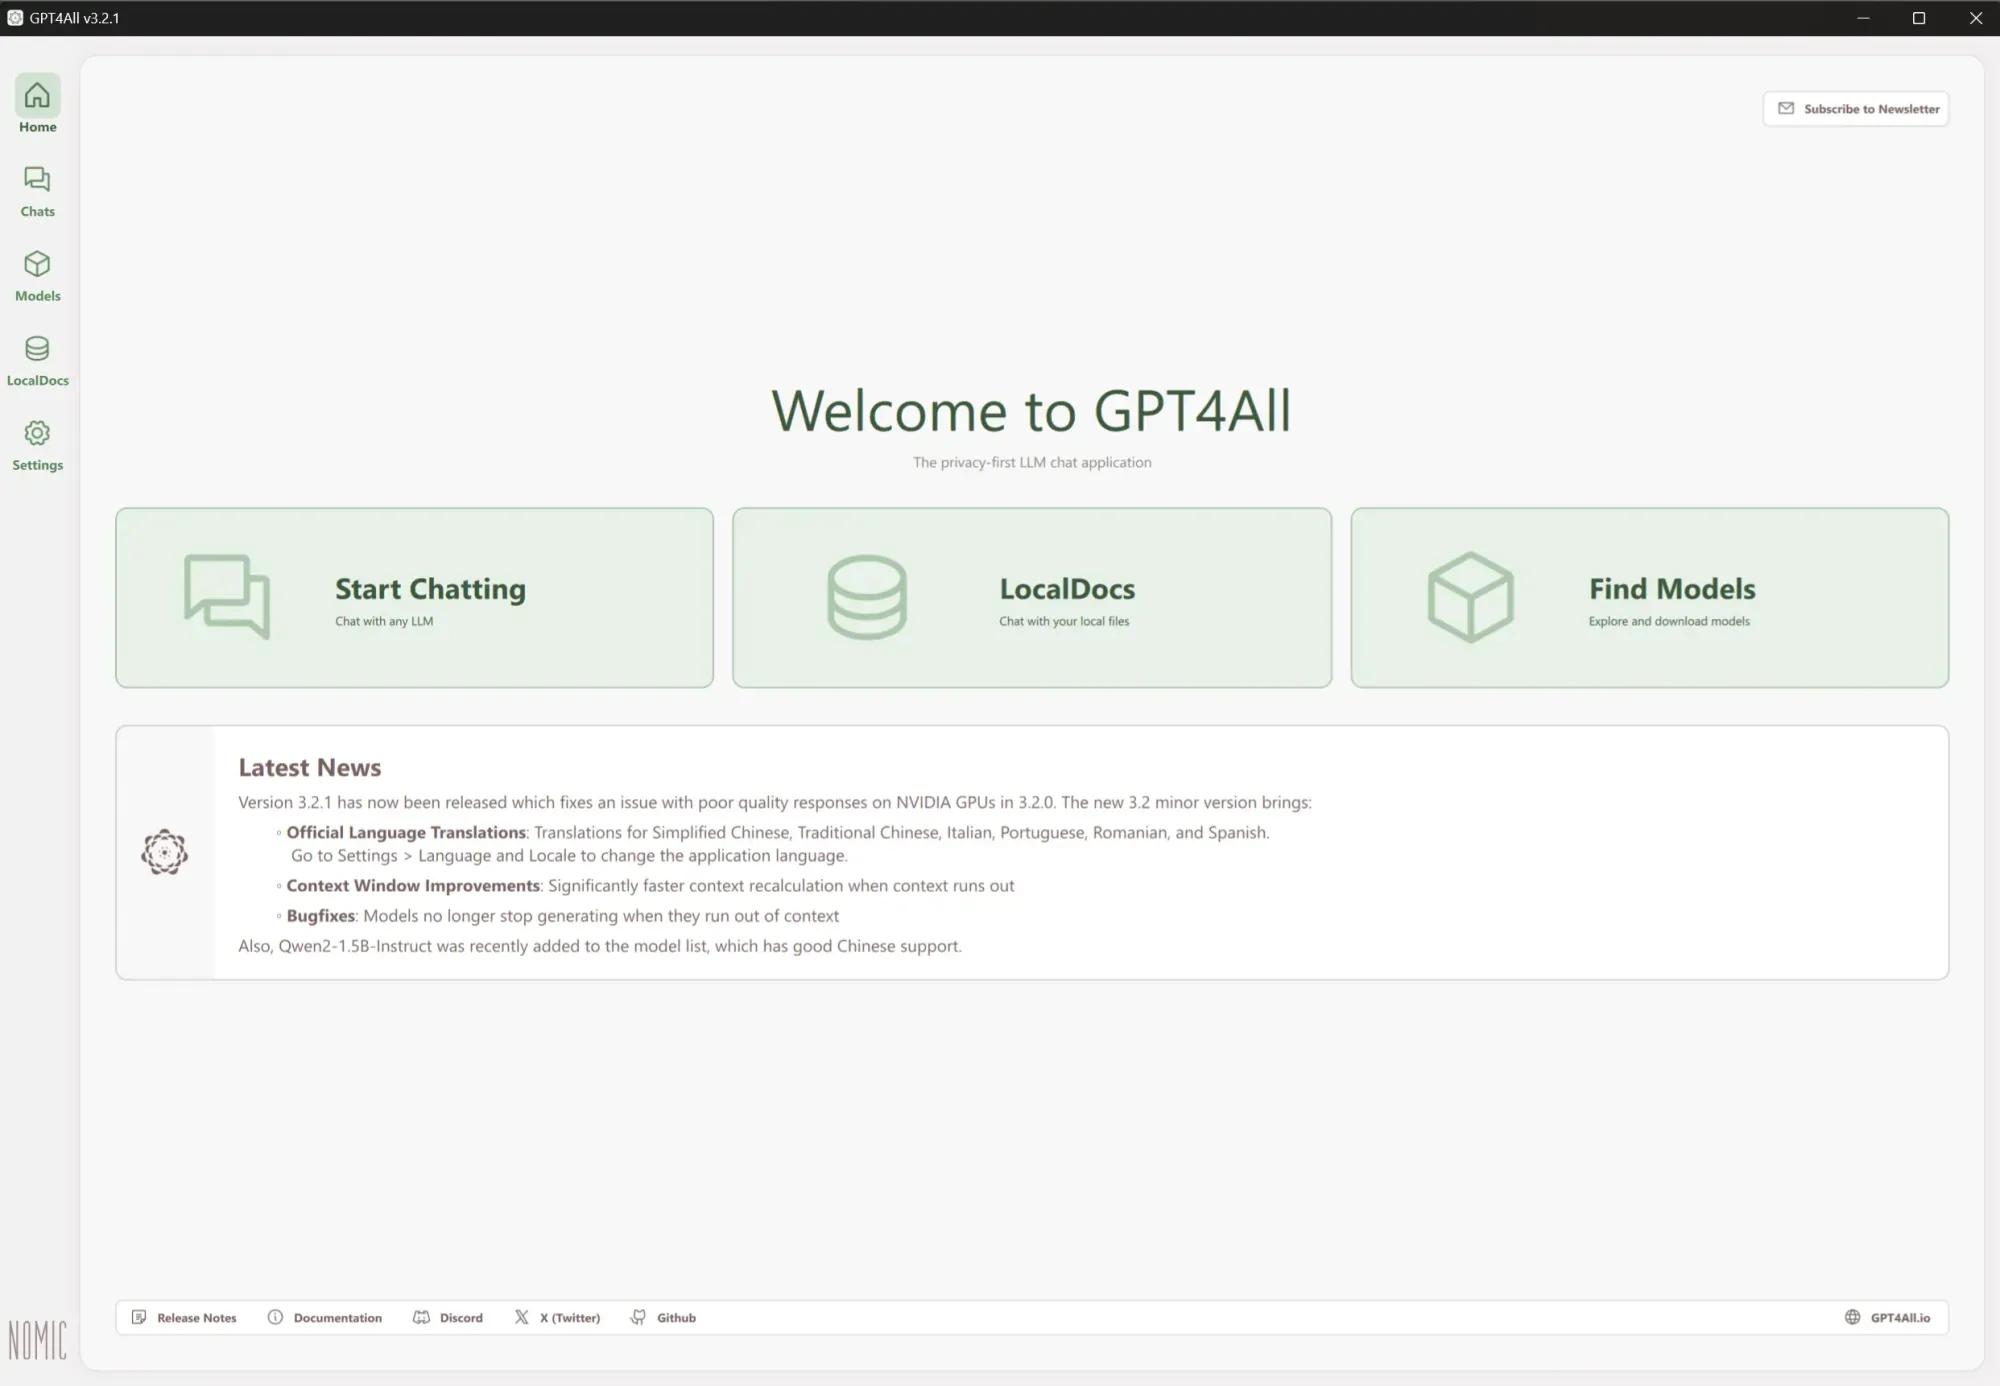2000x1386 pixels.
Task: Navigate to Home section
Action: pyautogui.click(x=38, y=106)
